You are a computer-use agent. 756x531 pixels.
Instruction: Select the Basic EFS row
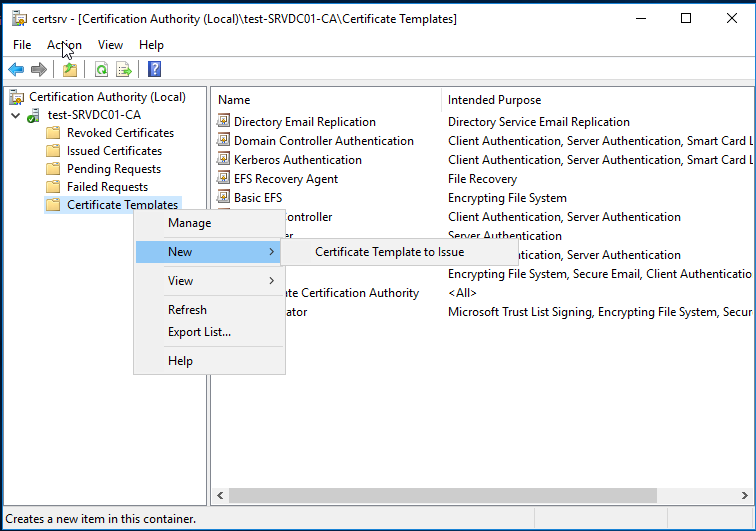258,198
